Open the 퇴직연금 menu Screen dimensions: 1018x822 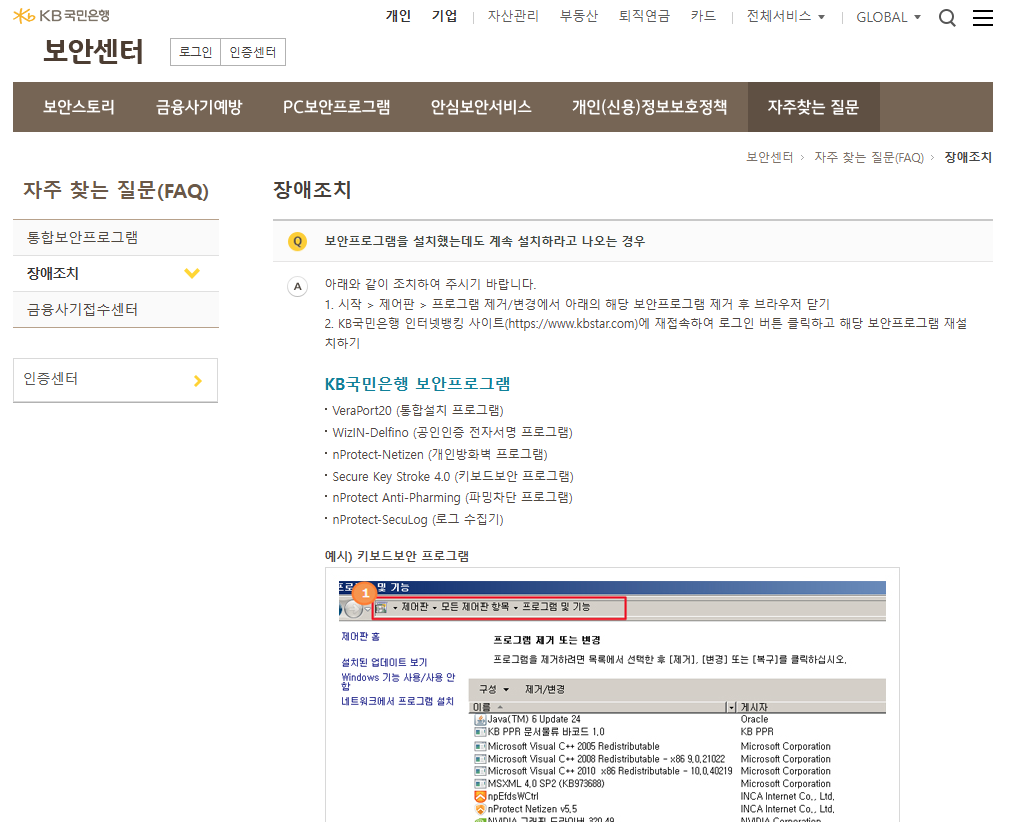[644, 16]
